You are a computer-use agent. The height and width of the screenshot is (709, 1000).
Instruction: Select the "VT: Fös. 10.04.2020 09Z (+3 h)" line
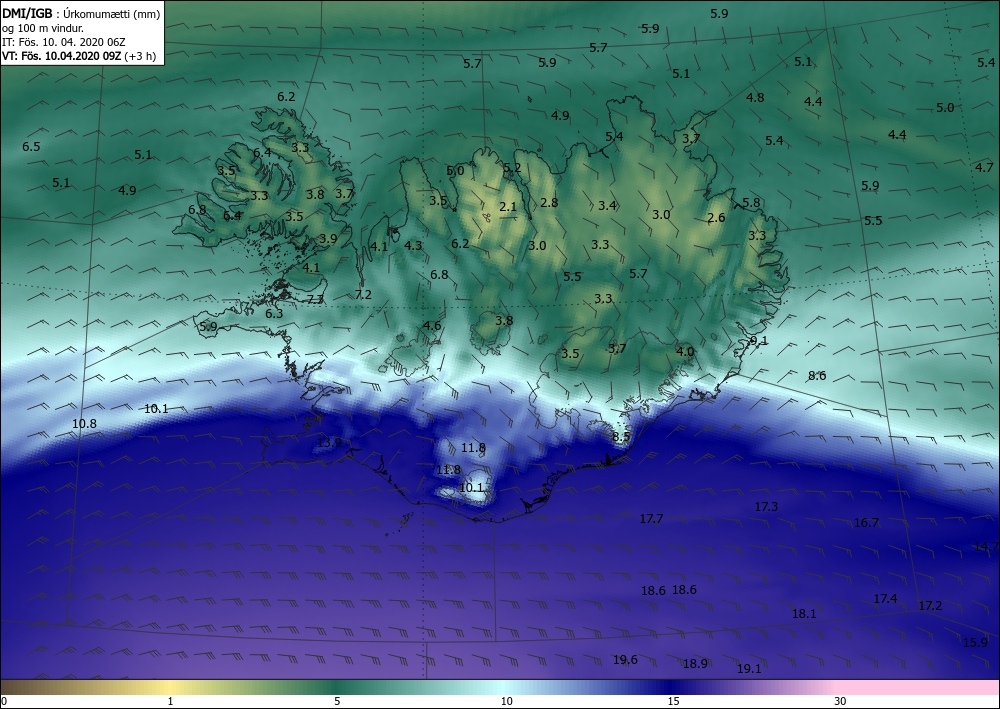point(77,55)
